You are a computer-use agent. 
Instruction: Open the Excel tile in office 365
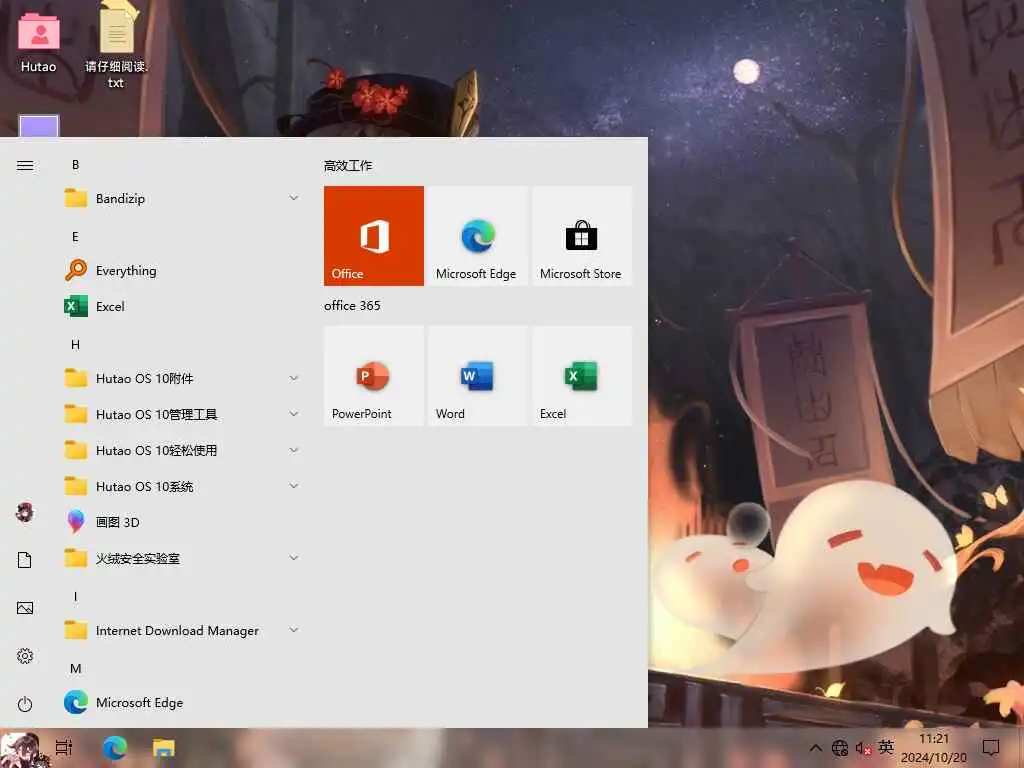tap(582, 376)
